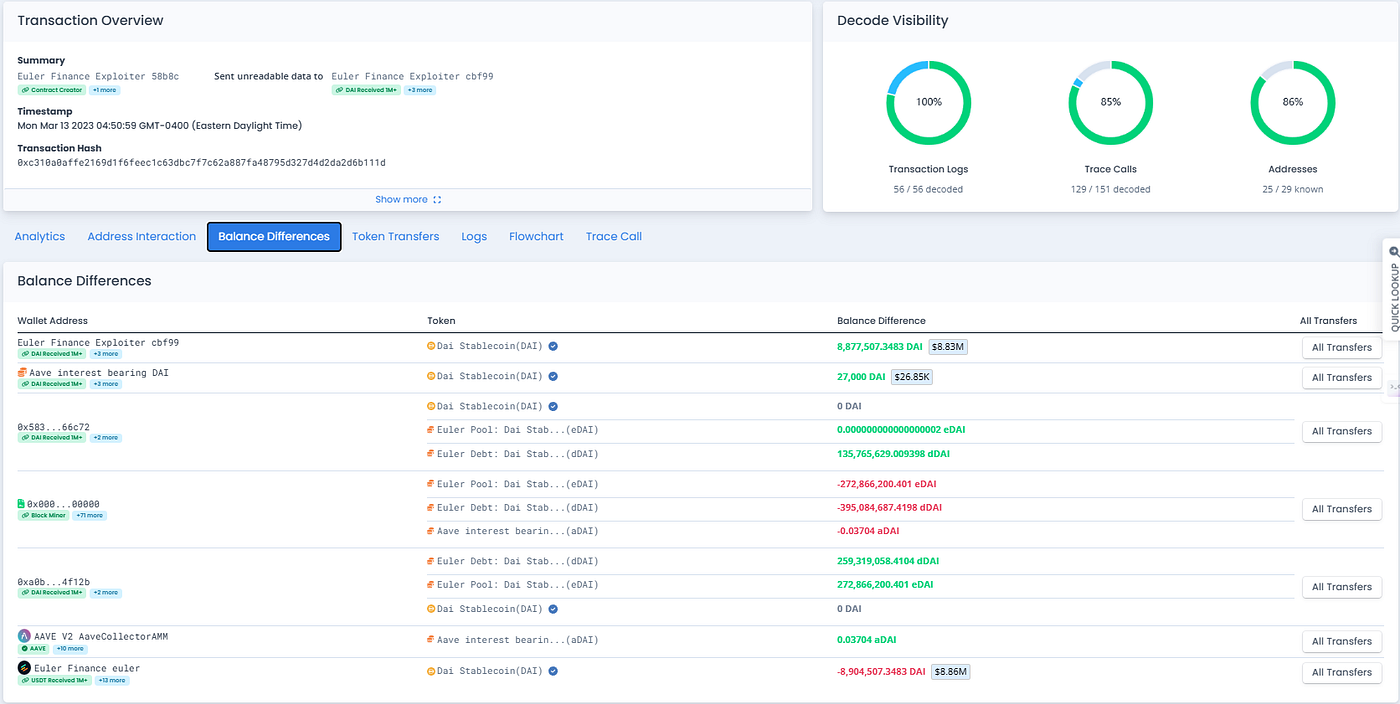Switch to the Analytics tab
The height and width of the screenshot is (704, 1400).
click(40, 237)
